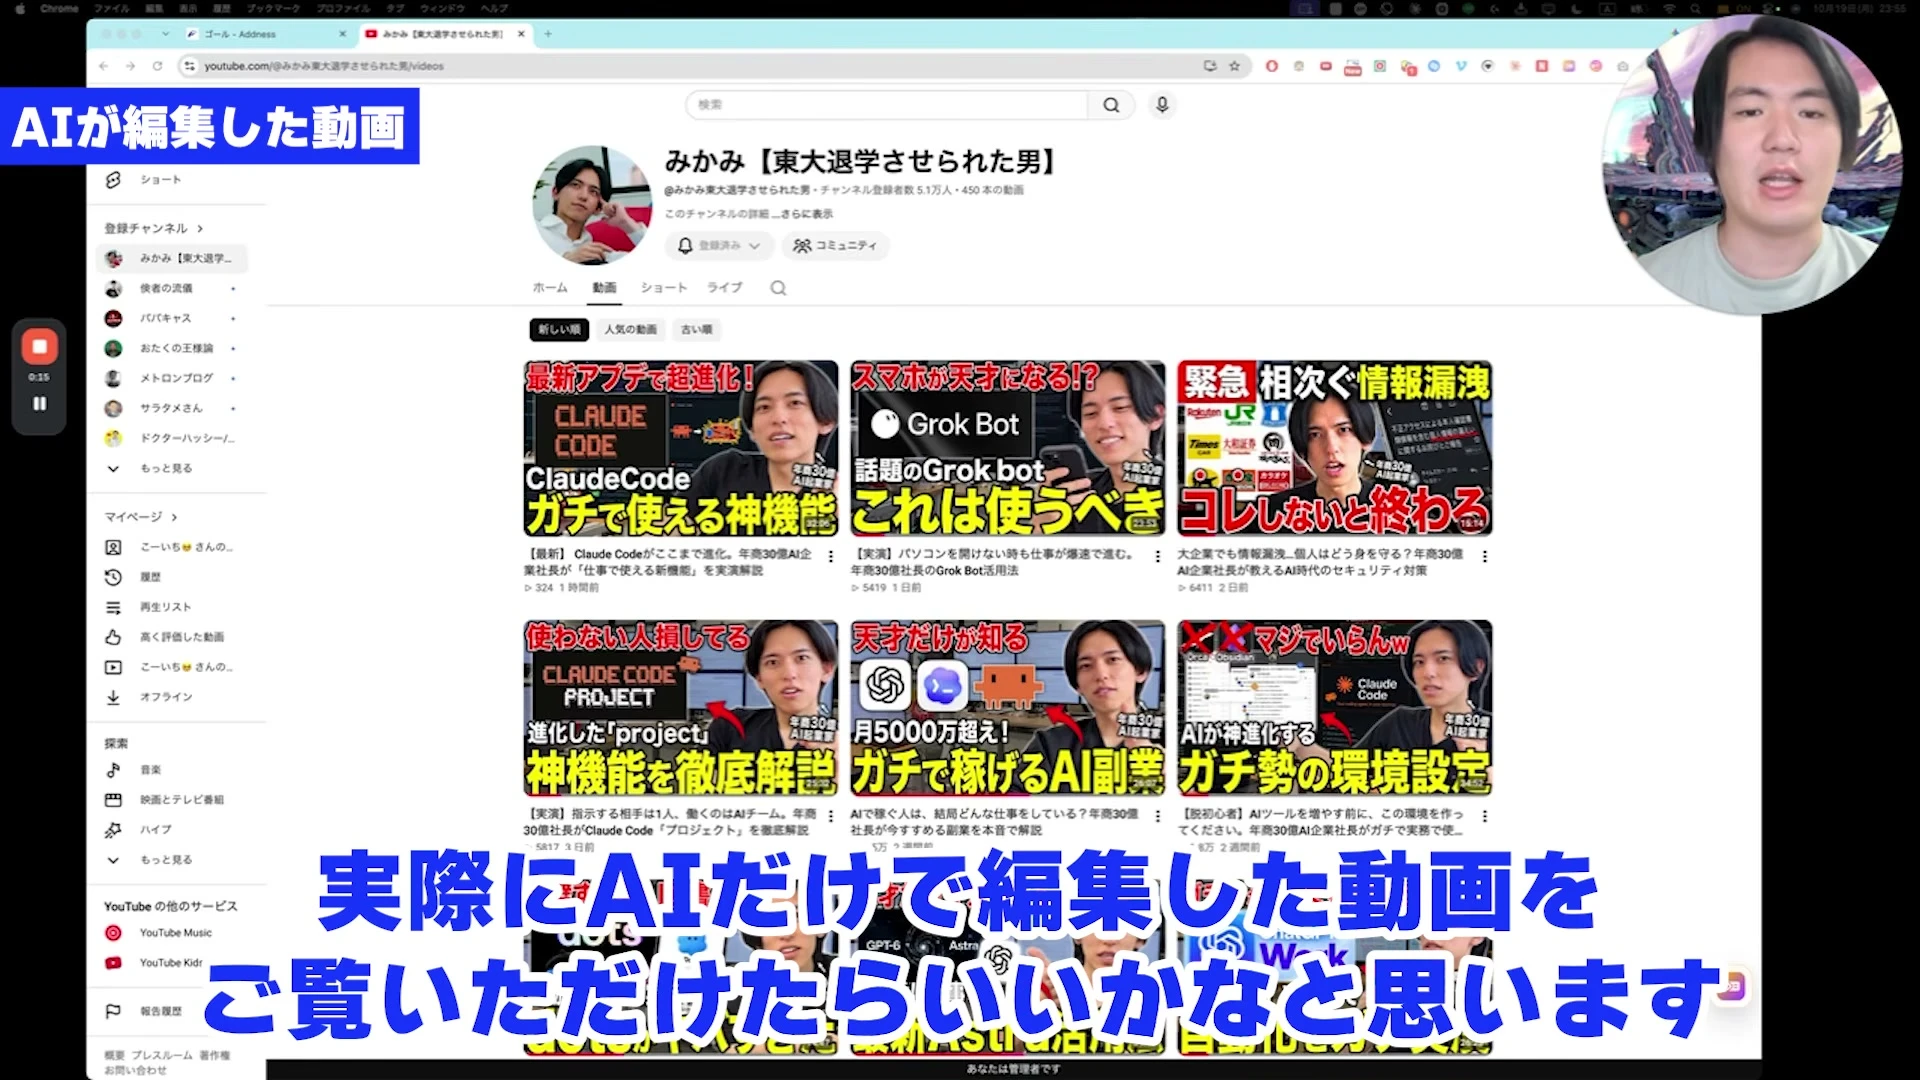The width and height of the screenshot is (1920, 1080).
Task: Click the YouTube search magnifier button
Action: pos(1111,105)
